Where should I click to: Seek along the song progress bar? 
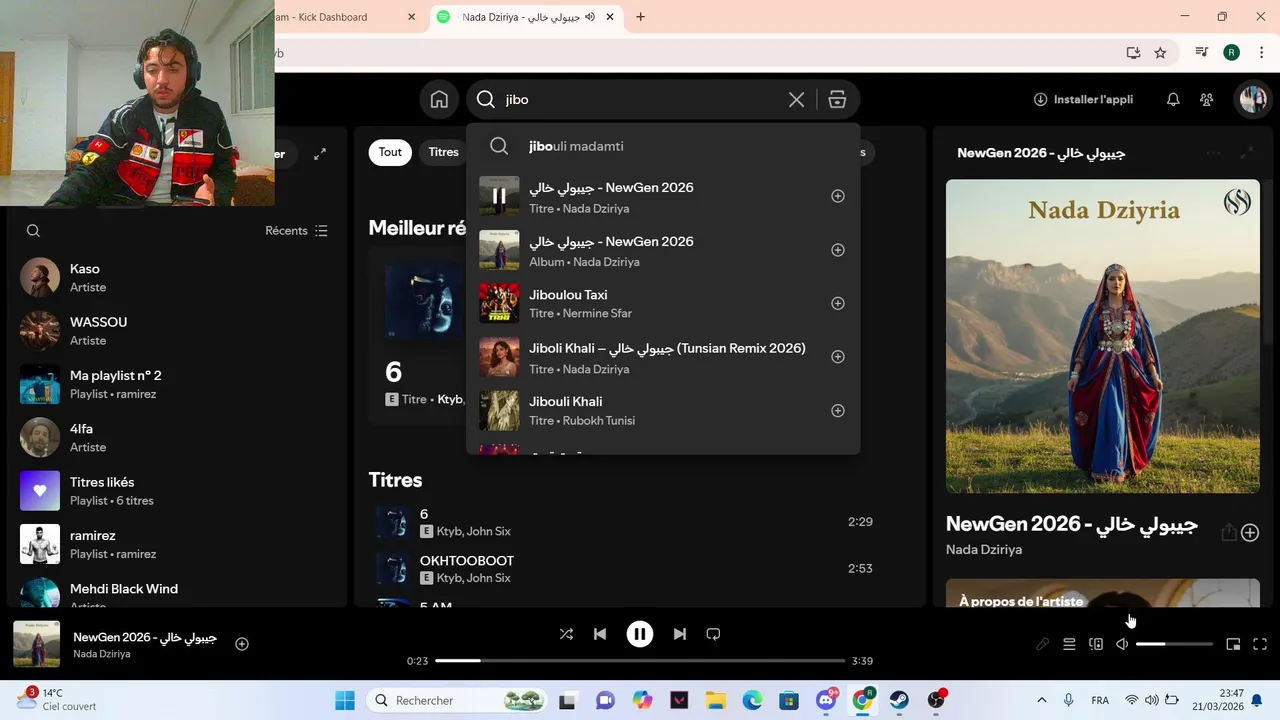(640, 661)
